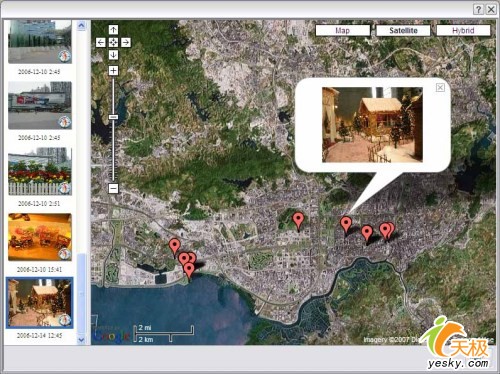
Task: Close the photo info balloon
Action: (440, 87)
